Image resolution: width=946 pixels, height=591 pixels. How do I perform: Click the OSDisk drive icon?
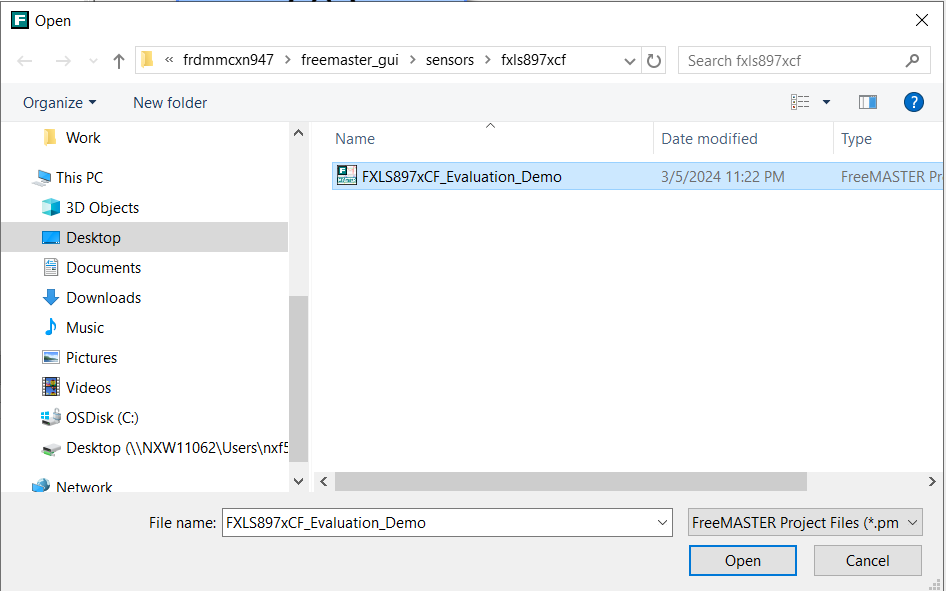click(51, 417)
